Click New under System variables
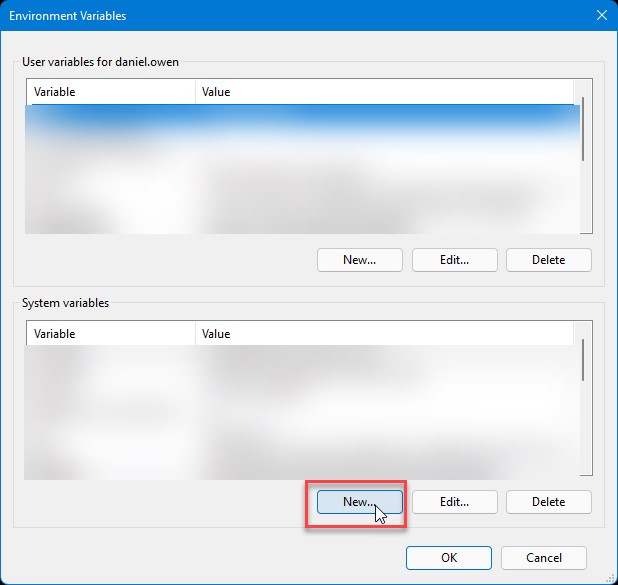 click(x=359, y=502)
